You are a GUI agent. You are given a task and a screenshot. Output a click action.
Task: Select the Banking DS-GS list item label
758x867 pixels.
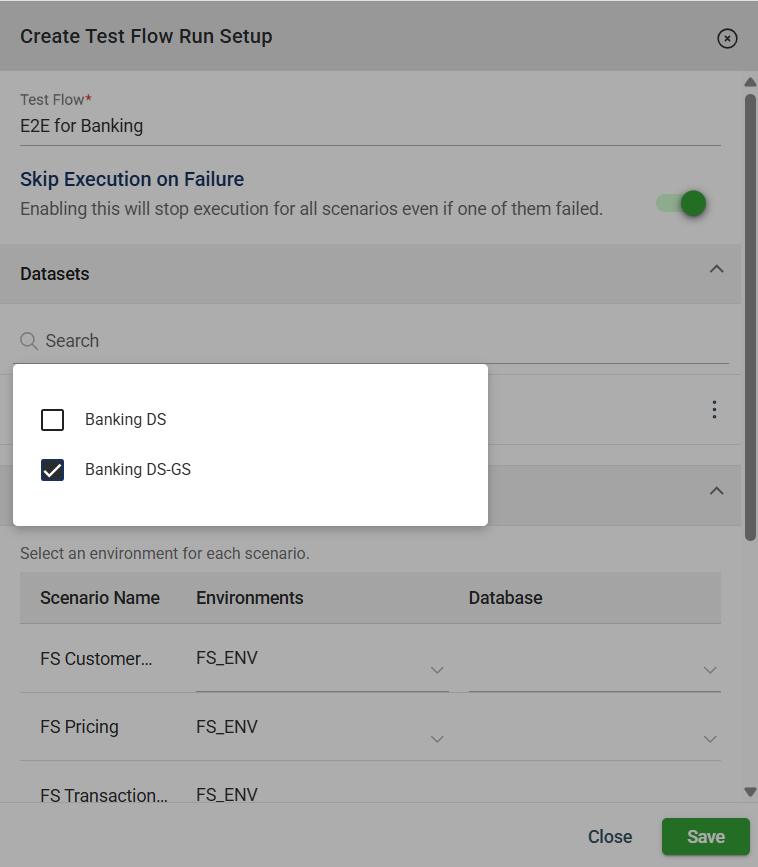click(x=138, y=470)
